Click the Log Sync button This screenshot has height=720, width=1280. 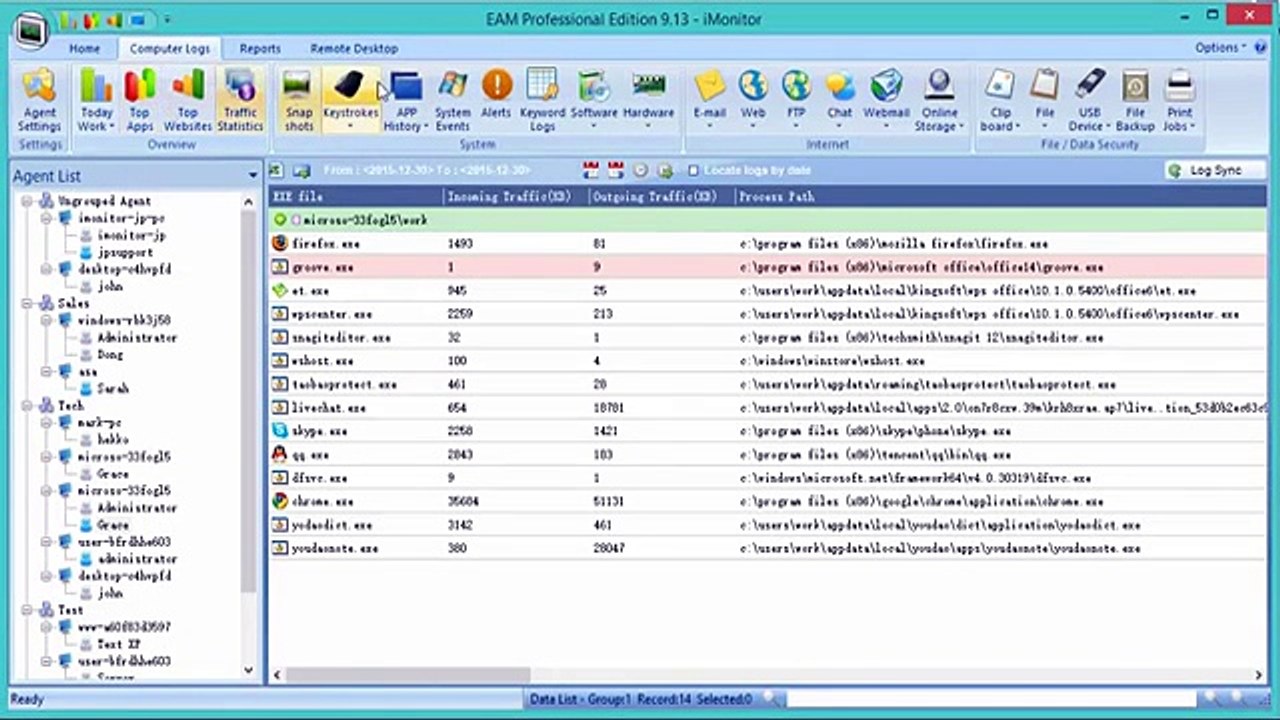pyautogui.click(x=1215, y=171)
